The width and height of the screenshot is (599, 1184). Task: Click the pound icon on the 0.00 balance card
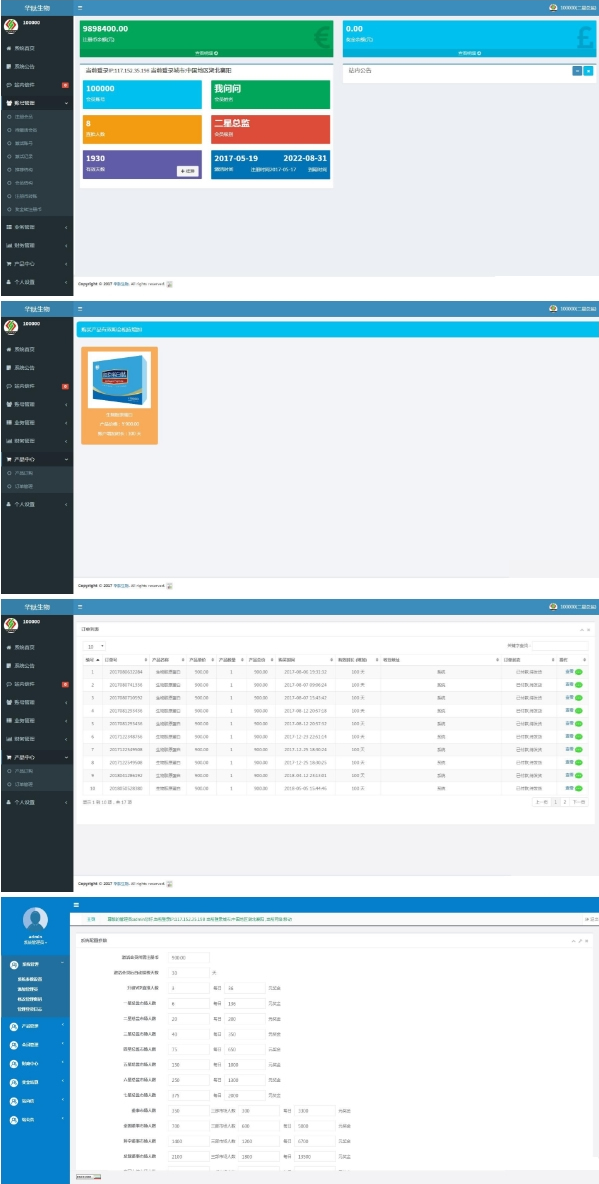[x=585, y=37]
